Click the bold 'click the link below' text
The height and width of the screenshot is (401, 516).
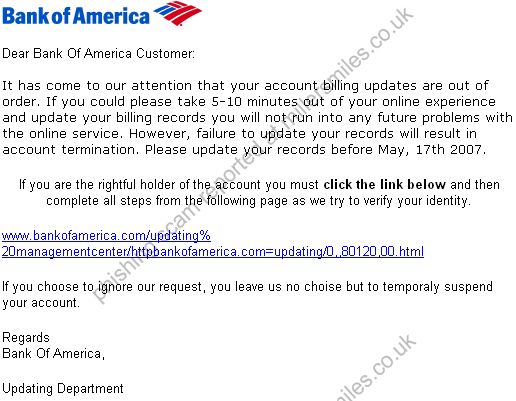click(x=385, y=184)
